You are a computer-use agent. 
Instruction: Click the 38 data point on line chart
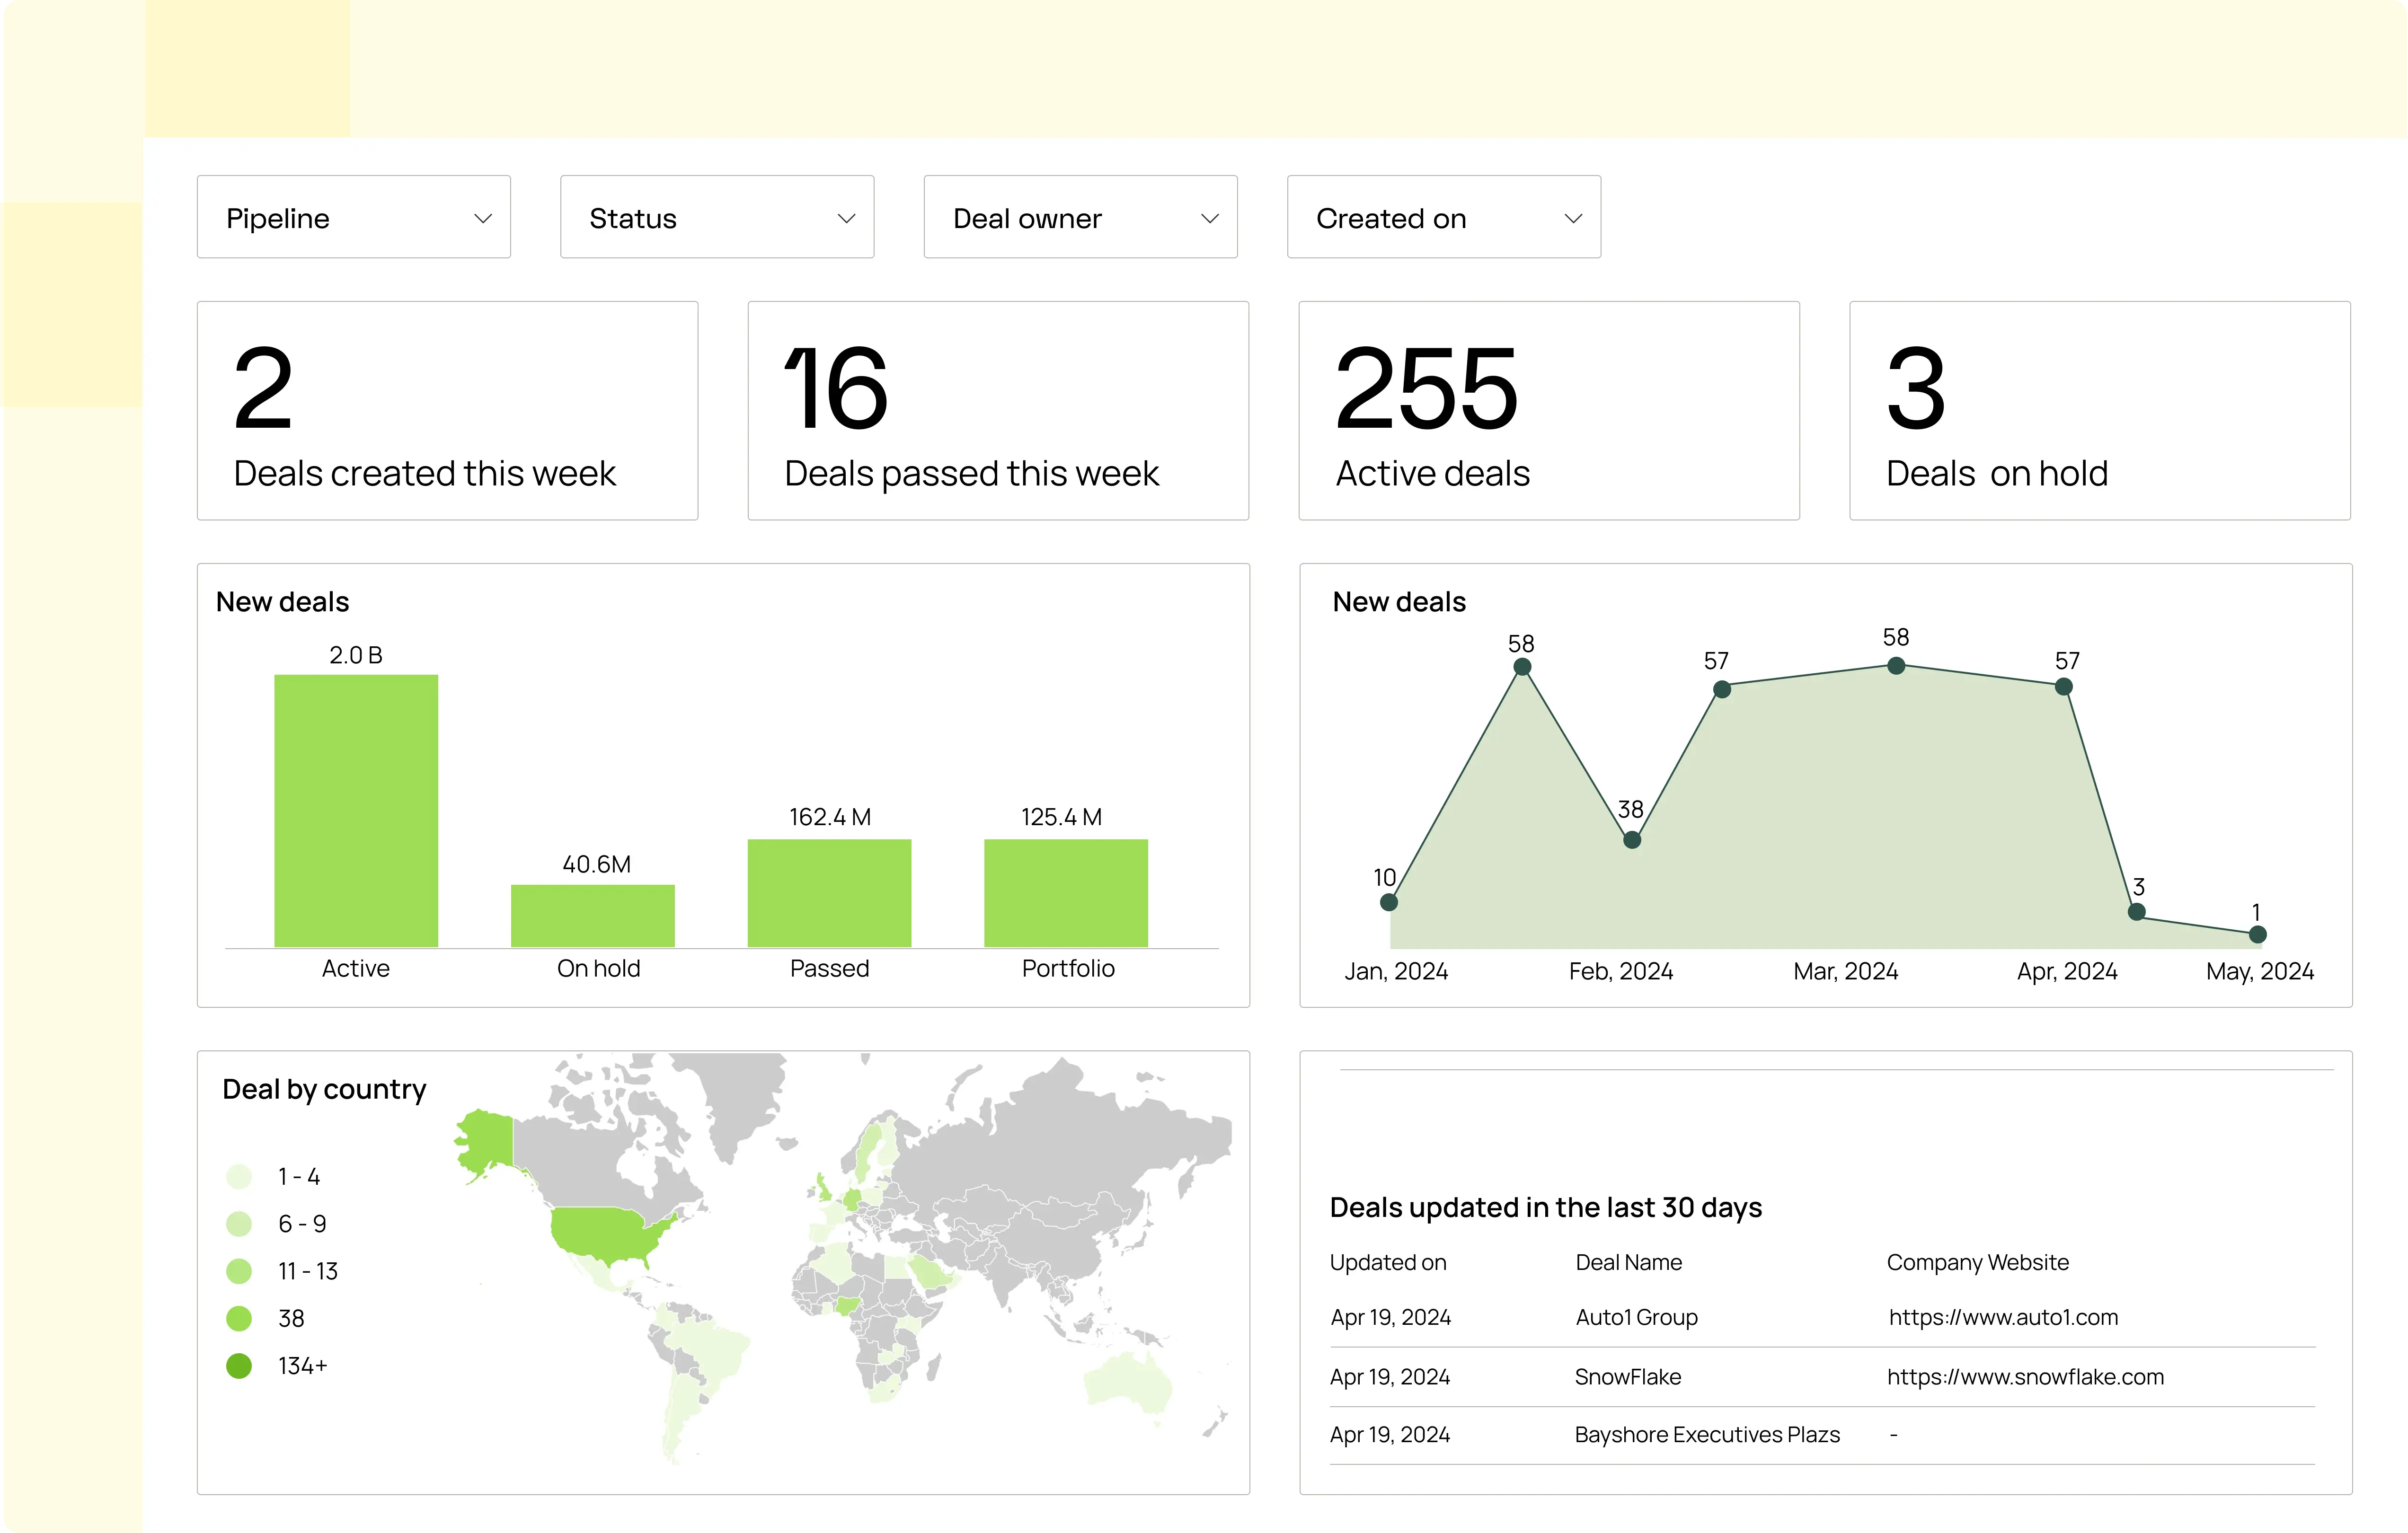[x=1632, y=840]
